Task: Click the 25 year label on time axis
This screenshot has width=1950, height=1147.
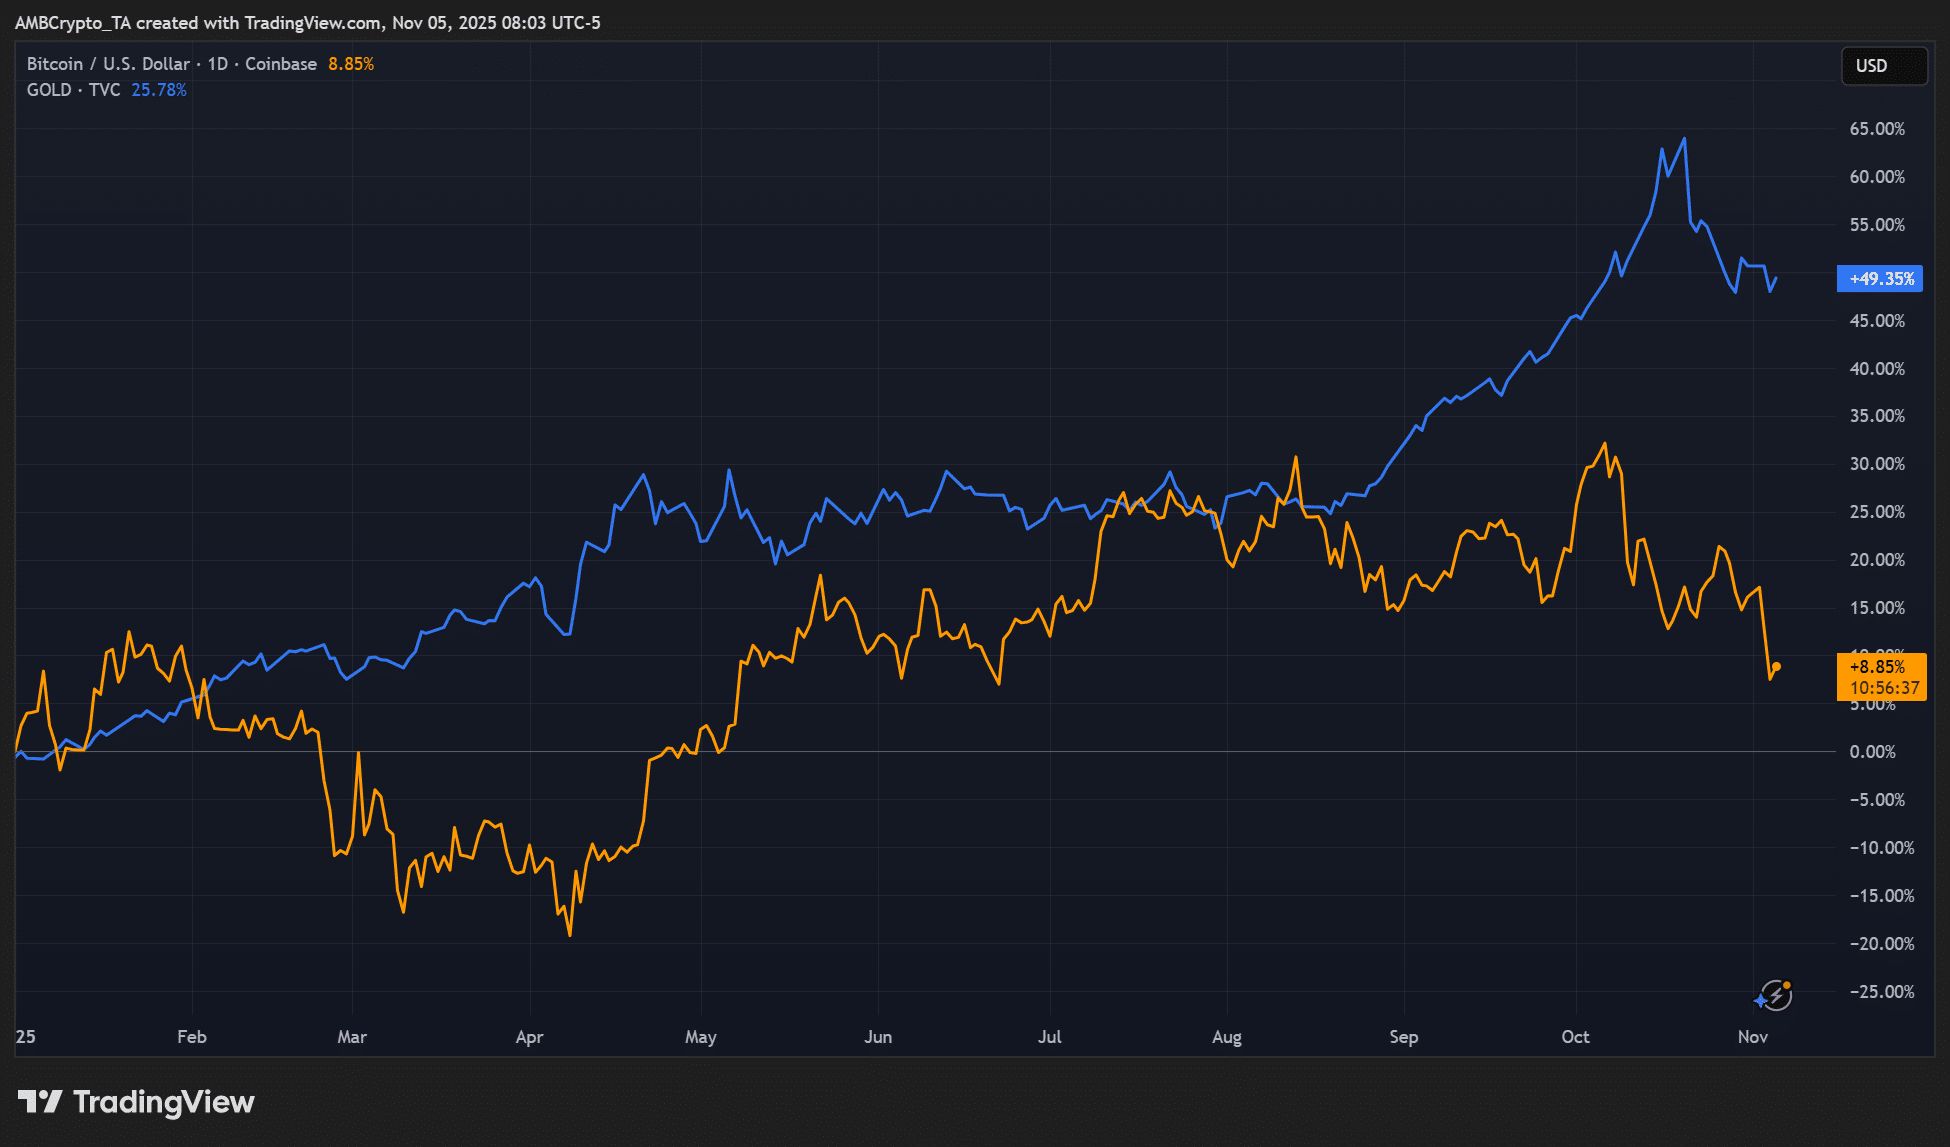Action: point(26,1037)
